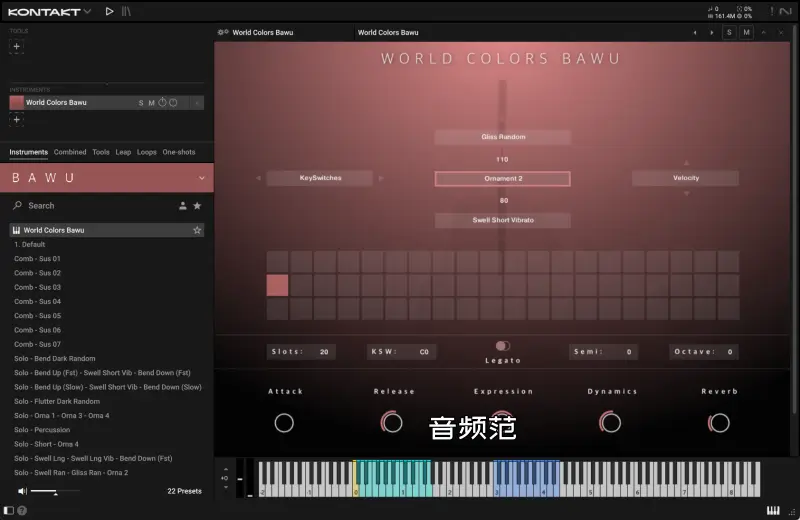Adjust the browser preview volume slider

(55, 491)
